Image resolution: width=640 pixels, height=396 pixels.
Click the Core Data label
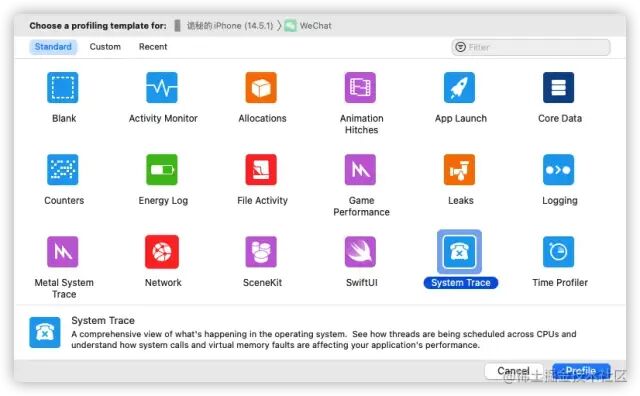click(x=560, y=118)
